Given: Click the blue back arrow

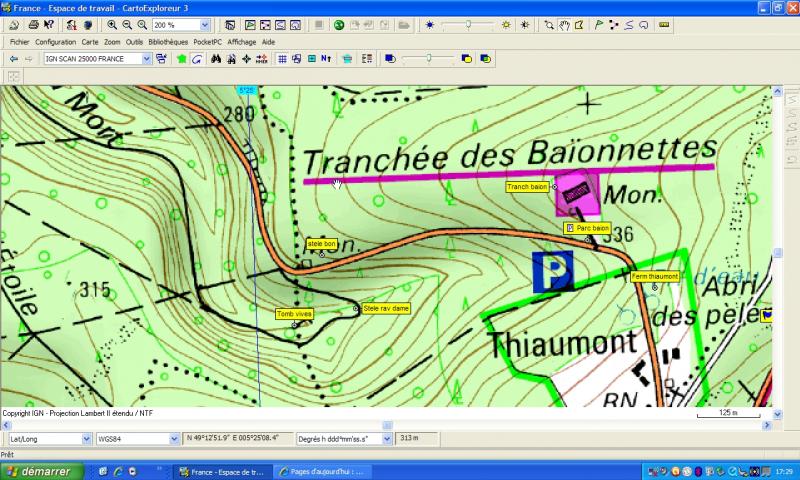Looking at the screenshot, I should [x=14, y=59].
